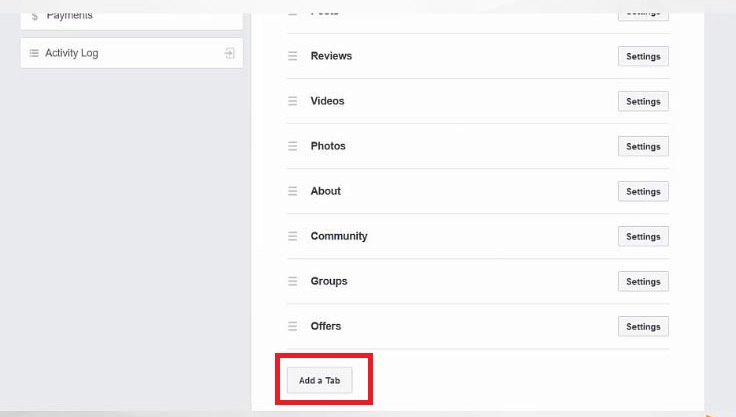Open Settings for the Reviews tab
Viewport: 736px width, 417px height.
[x=643, y=56]
